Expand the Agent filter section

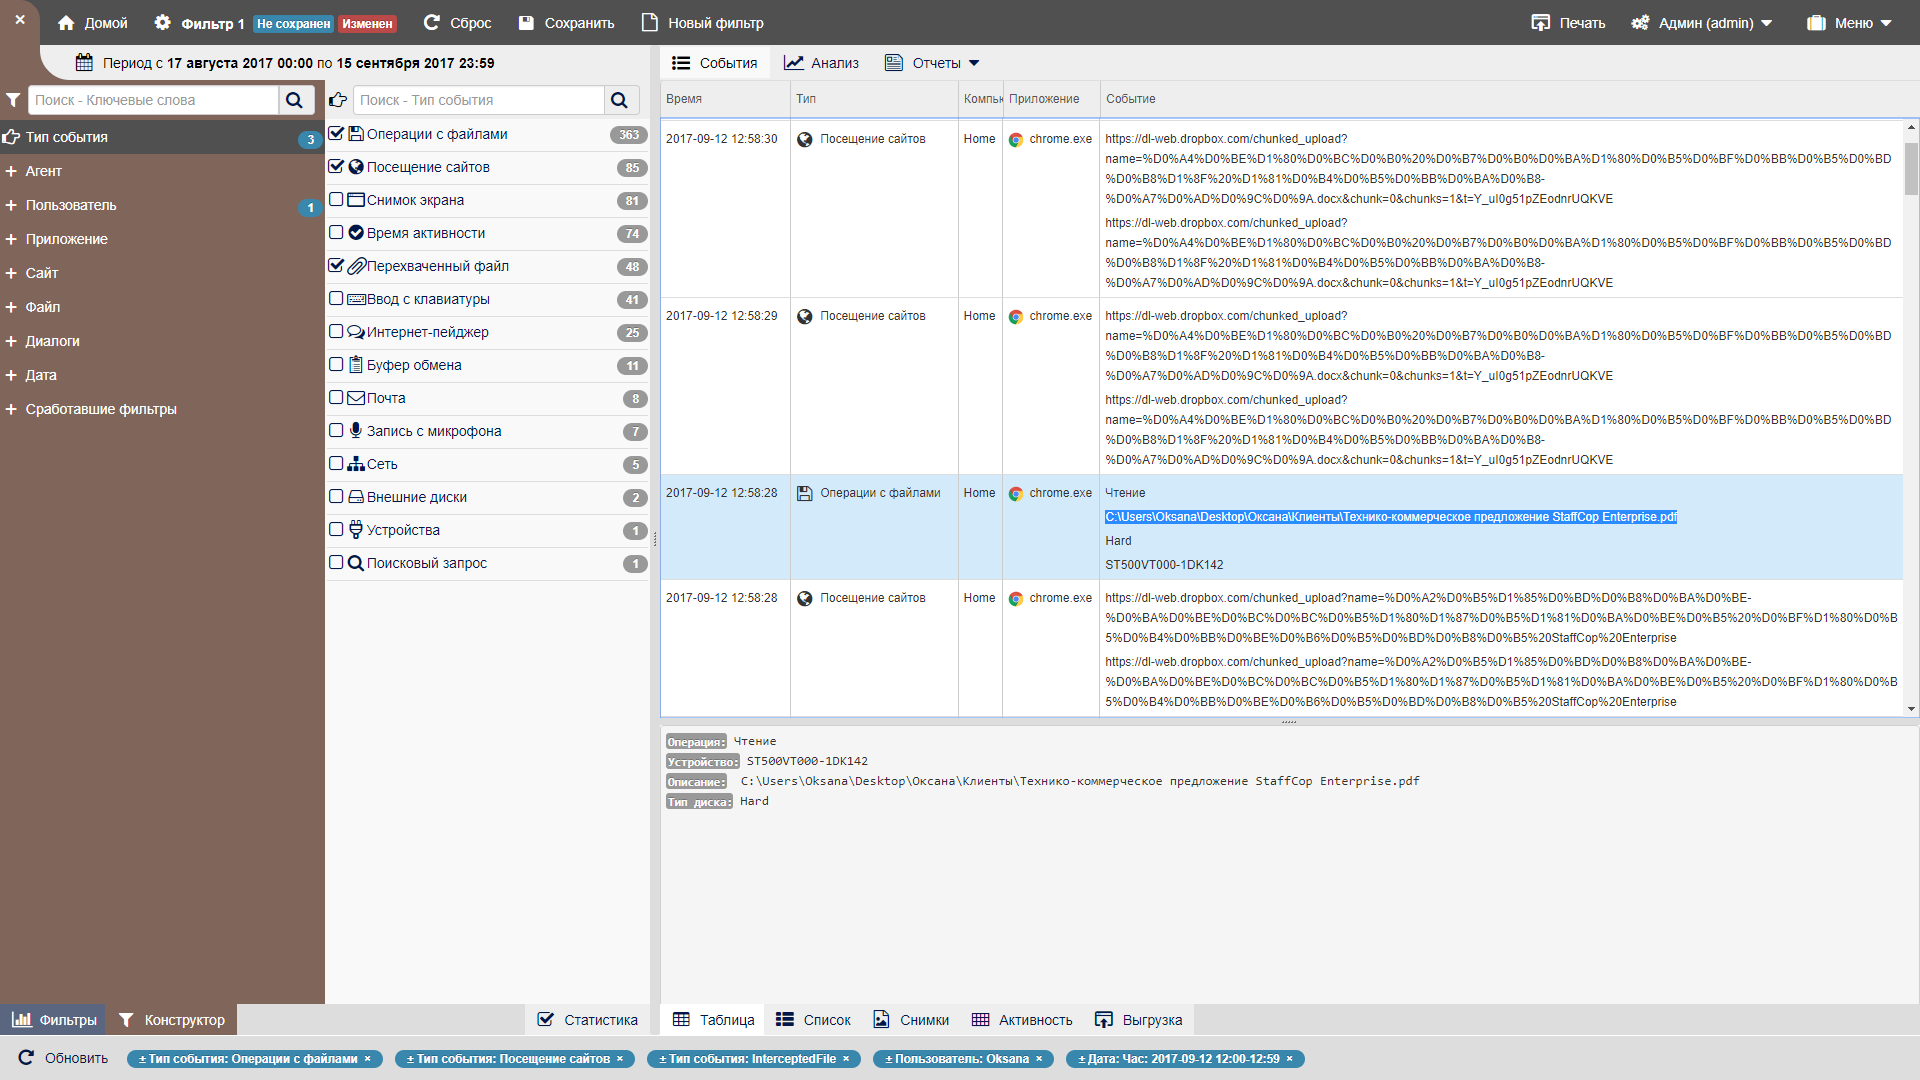pos(43,171)
